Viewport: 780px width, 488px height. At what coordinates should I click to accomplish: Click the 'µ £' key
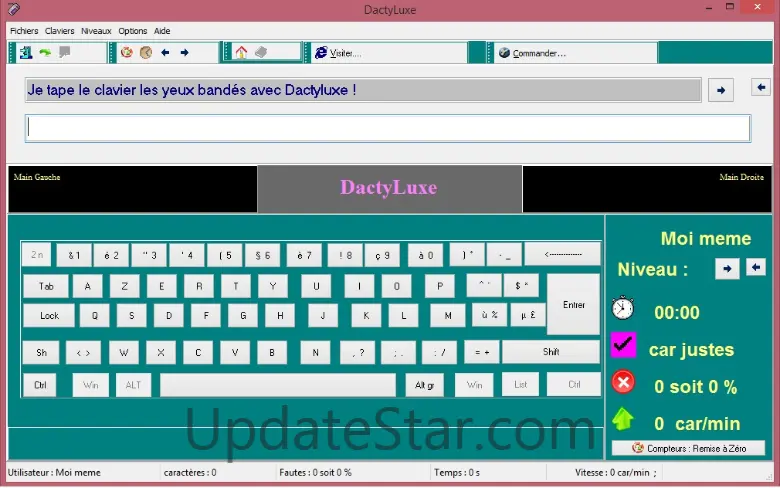528,315
